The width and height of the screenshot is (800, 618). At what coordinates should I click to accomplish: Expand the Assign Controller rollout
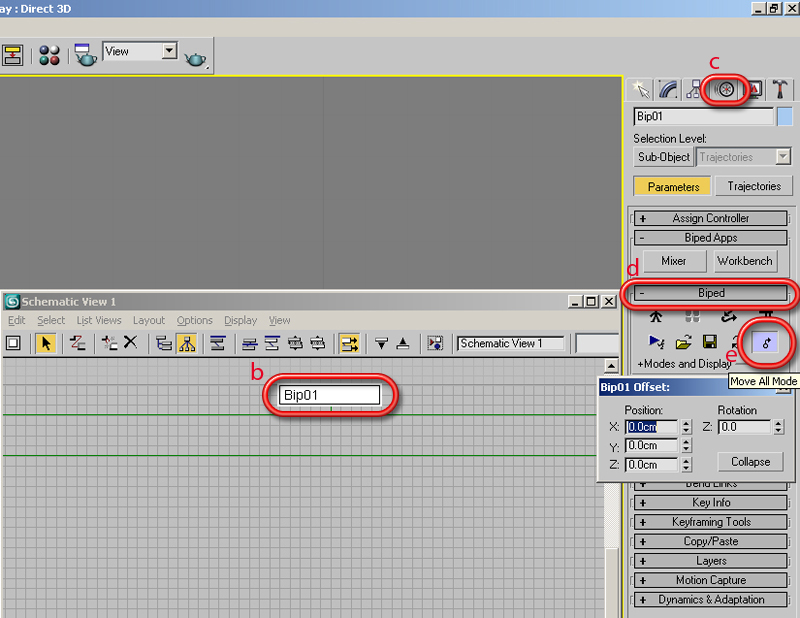(x=710, y=218)
